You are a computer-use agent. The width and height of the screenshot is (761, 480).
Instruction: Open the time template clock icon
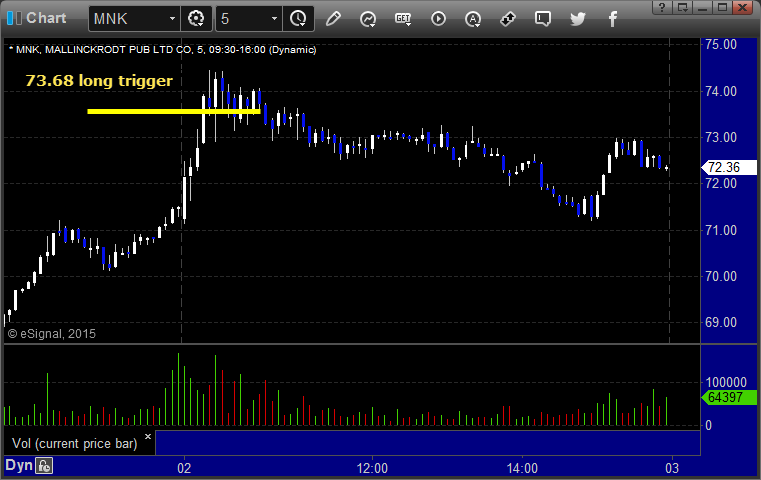tap(298, 19)
